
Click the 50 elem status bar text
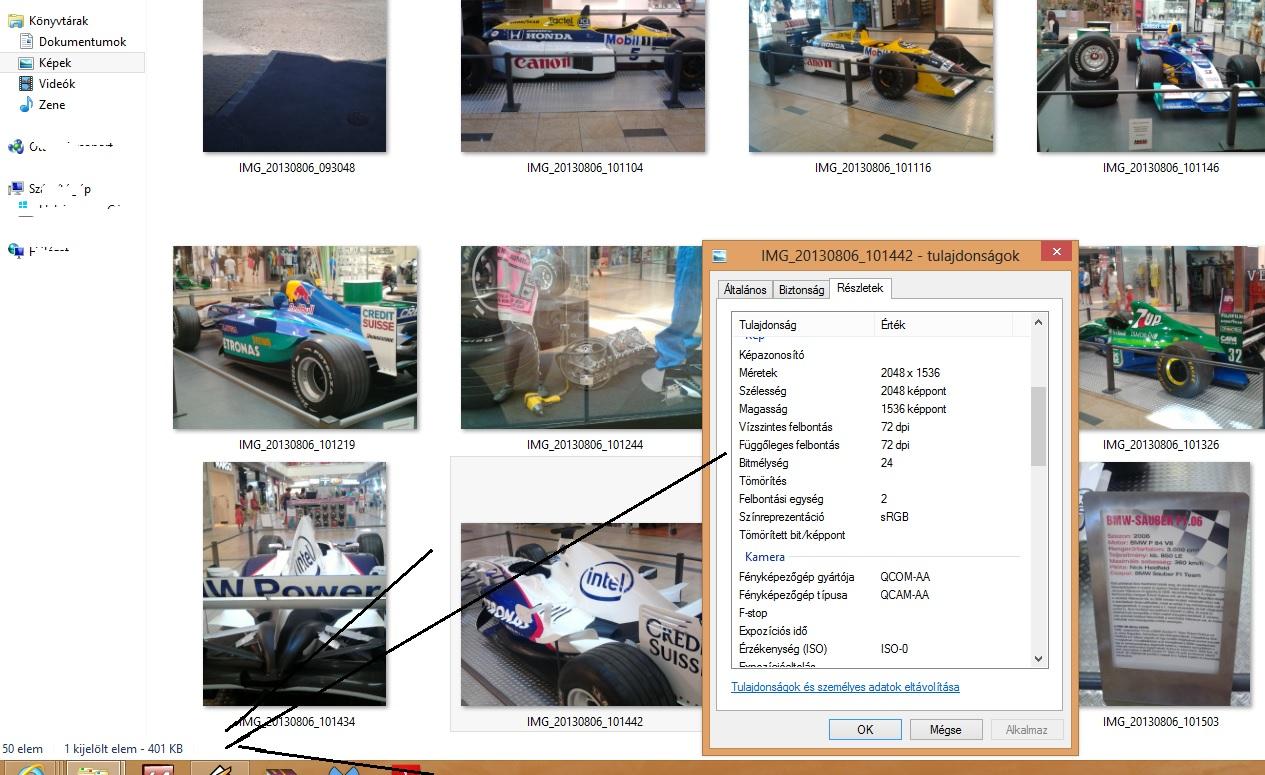[23, 749]
